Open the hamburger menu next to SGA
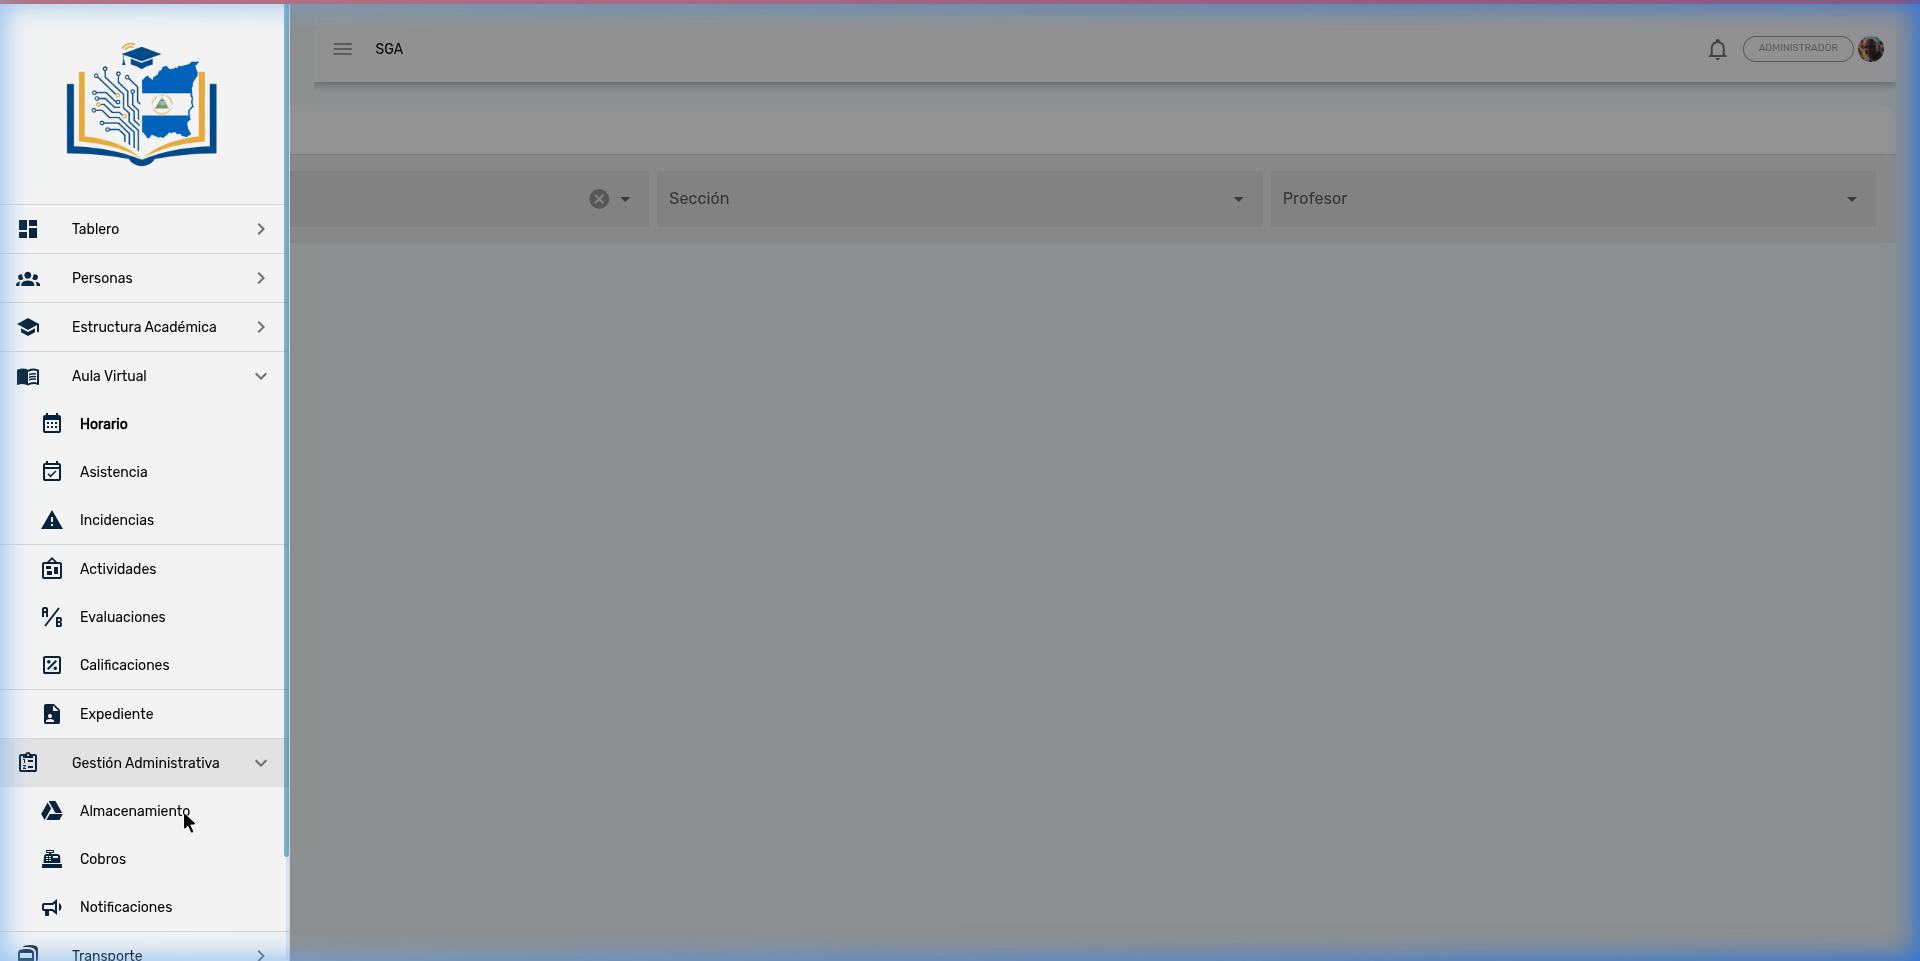The image size is (1920, 961). (x=342, y=49)
